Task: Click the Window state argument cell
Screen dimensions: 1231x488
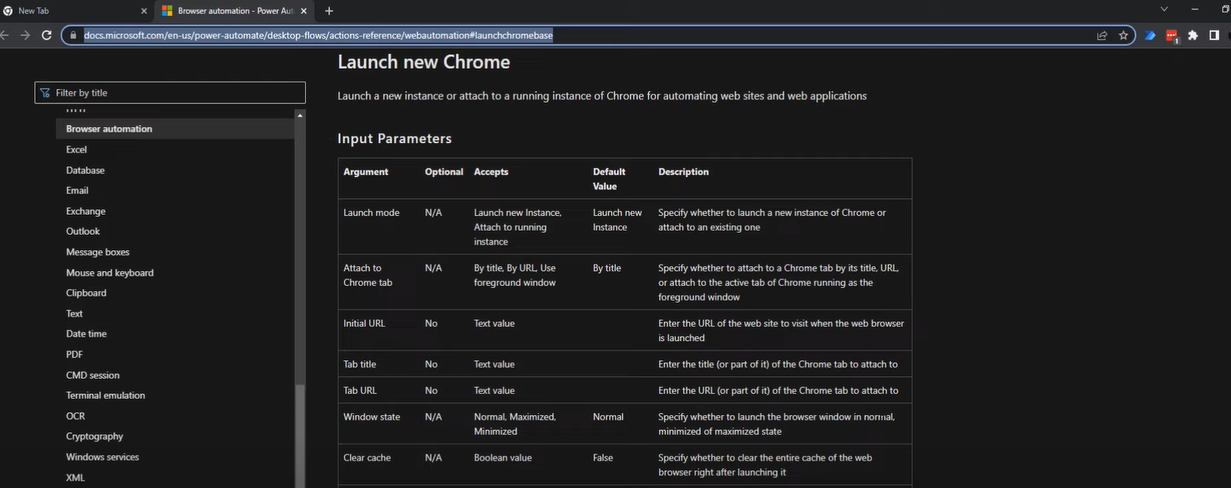Action: pos(371,417)
